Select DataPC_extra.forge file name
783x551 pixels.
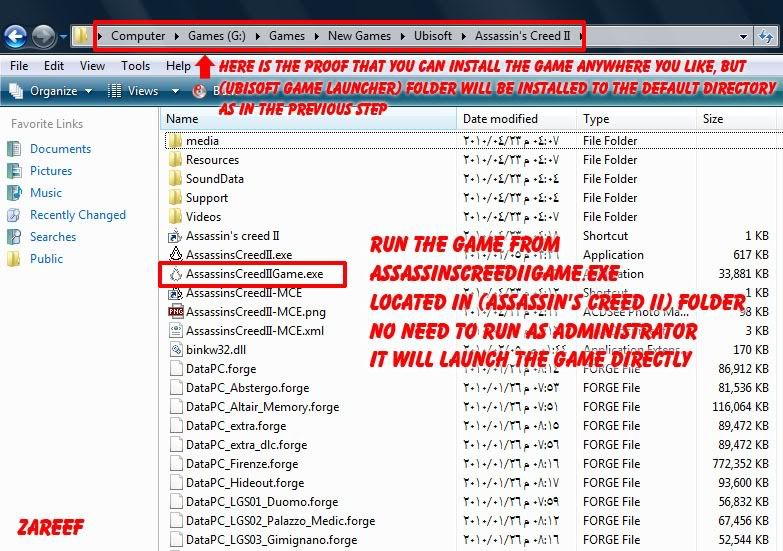click(236, 426)
